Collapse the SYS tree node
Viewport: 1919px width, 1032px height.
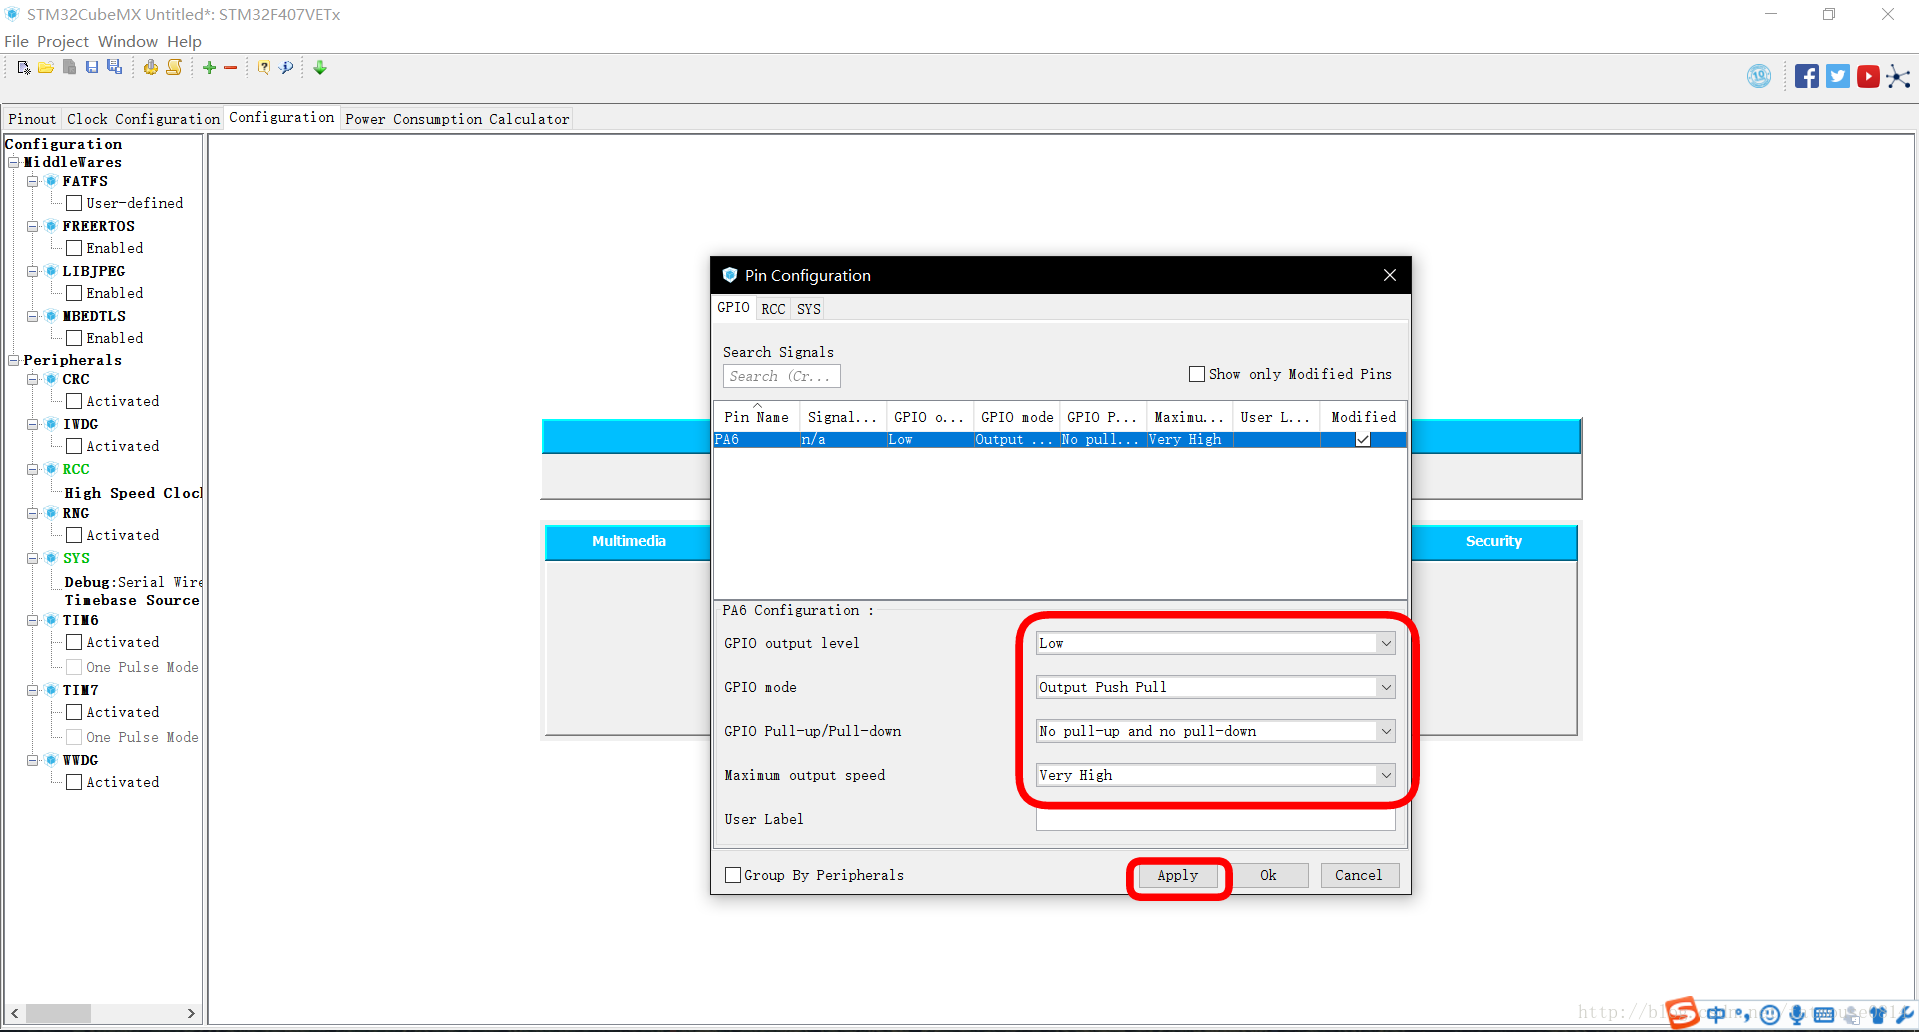[33, 558]
